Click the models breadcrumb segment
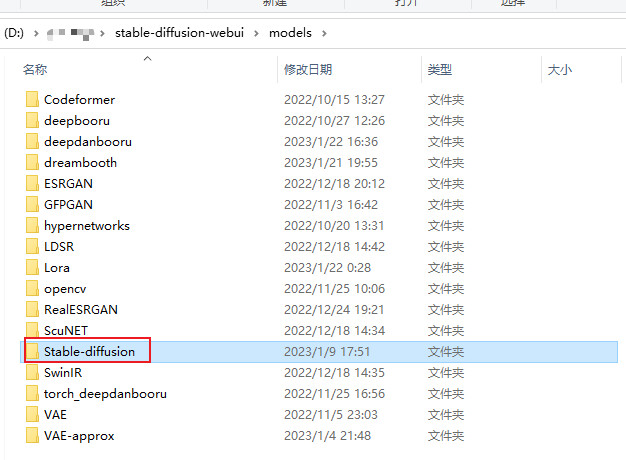 coord(291,33)
